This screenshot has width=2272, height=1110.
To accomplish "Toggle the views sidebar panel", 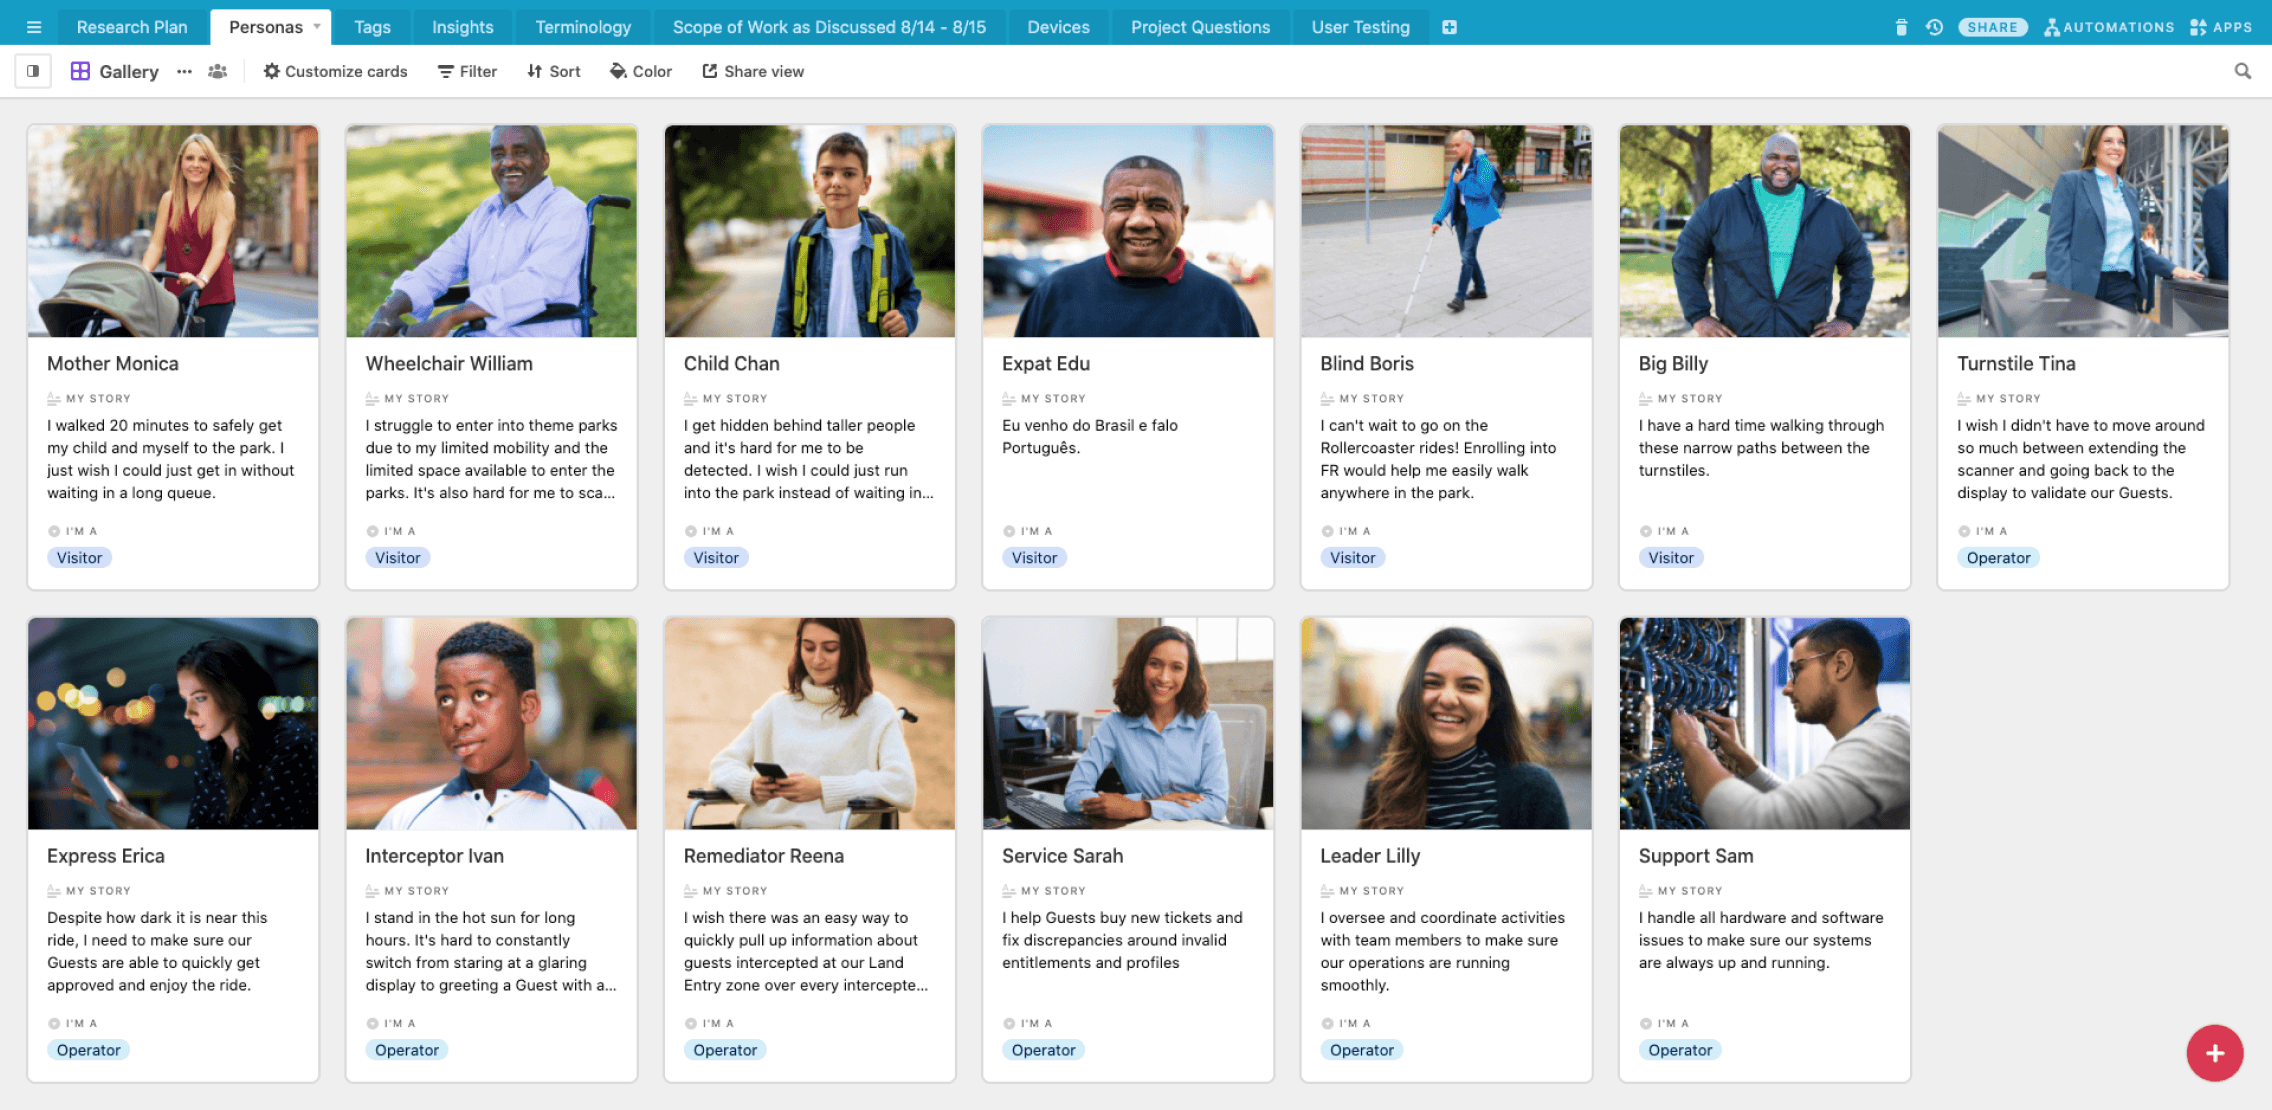I will point(33,71).
